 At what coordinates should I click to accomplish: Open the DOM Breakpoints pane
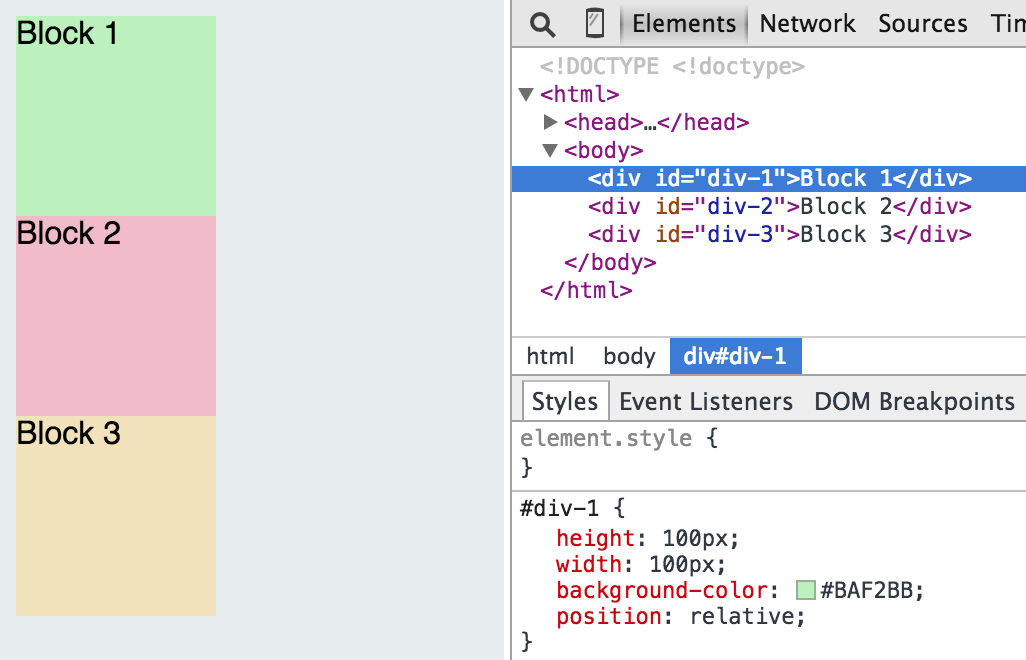(x=914, y=402)
